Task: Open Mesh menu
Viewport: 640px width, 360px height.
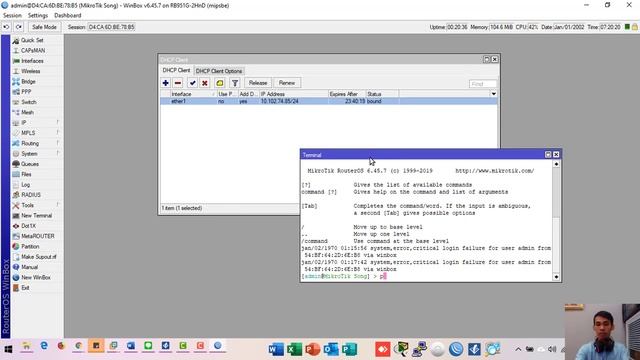Action: (x=27, y=112)
